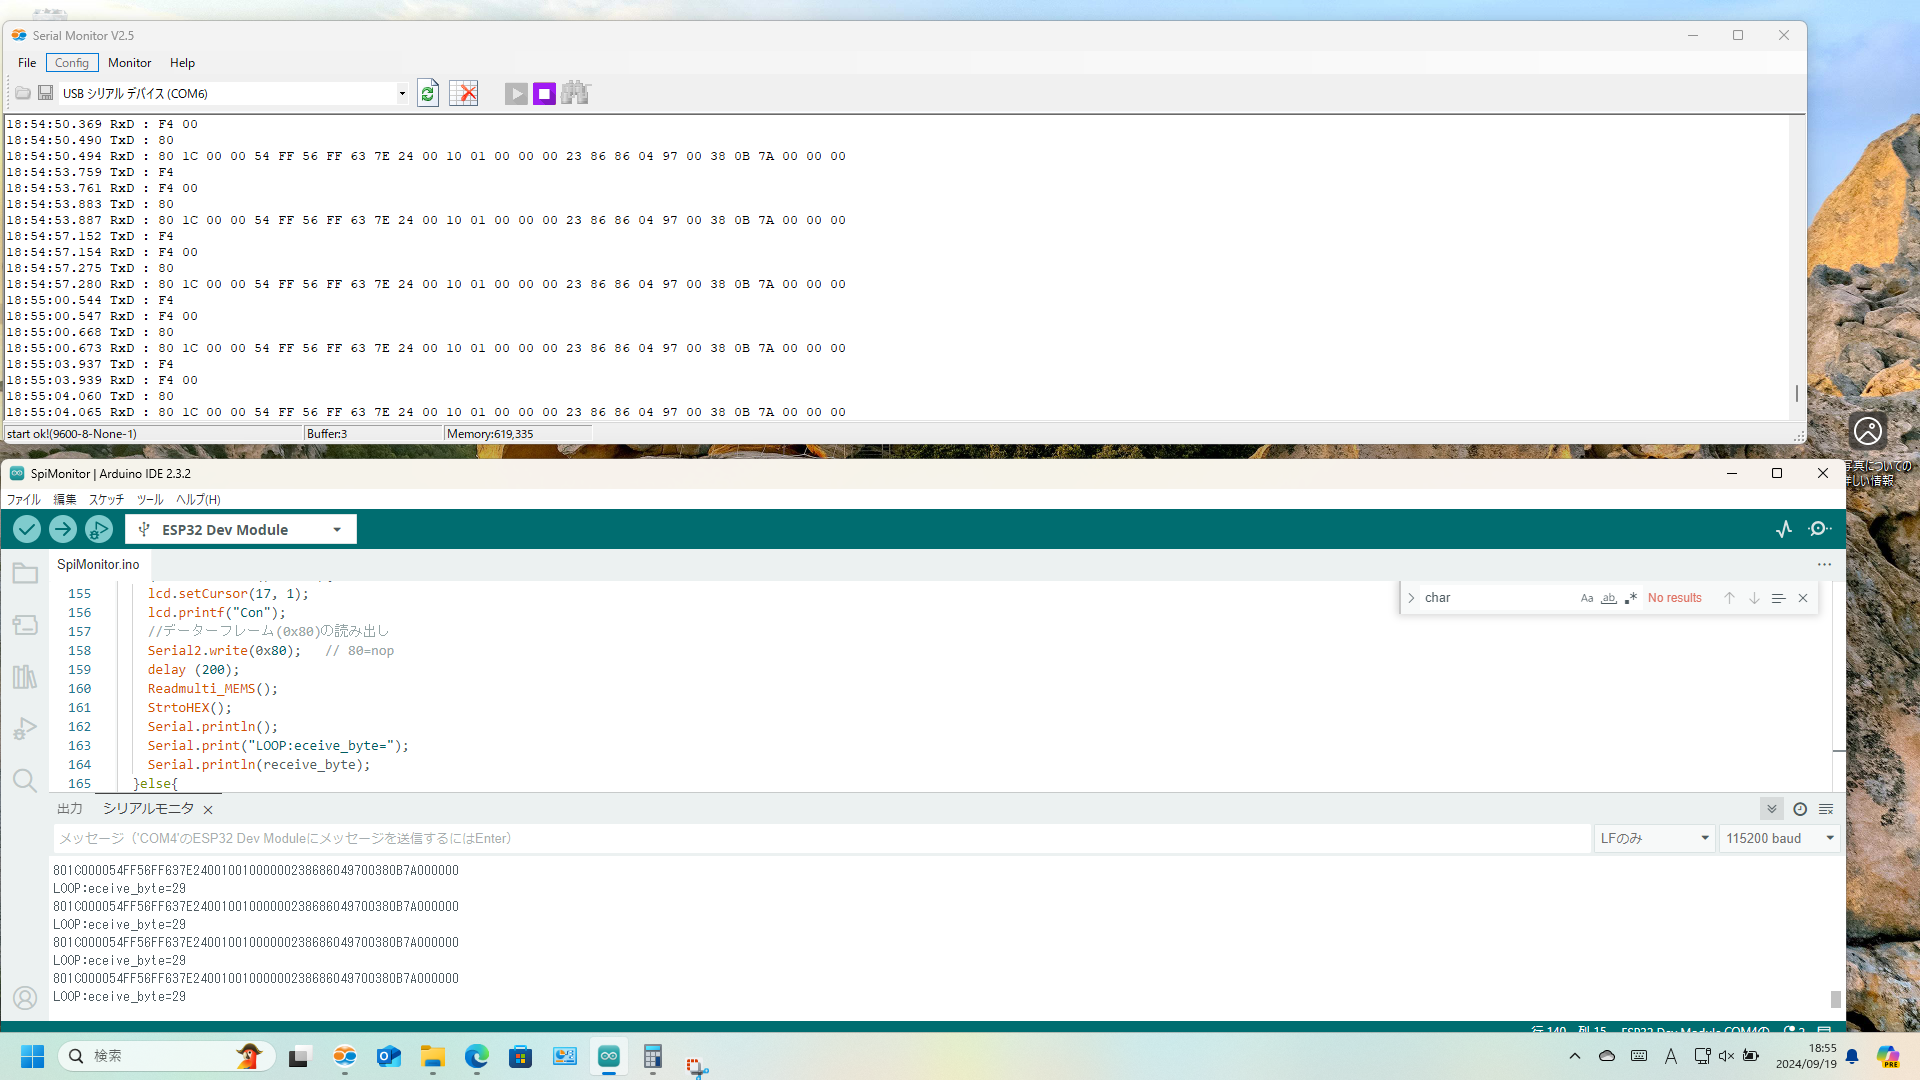The image size is (1920, 1080).
Task: Open the ファイル menu in Arduino IDE
Action: pyautogui.click(x=24, y=499)
